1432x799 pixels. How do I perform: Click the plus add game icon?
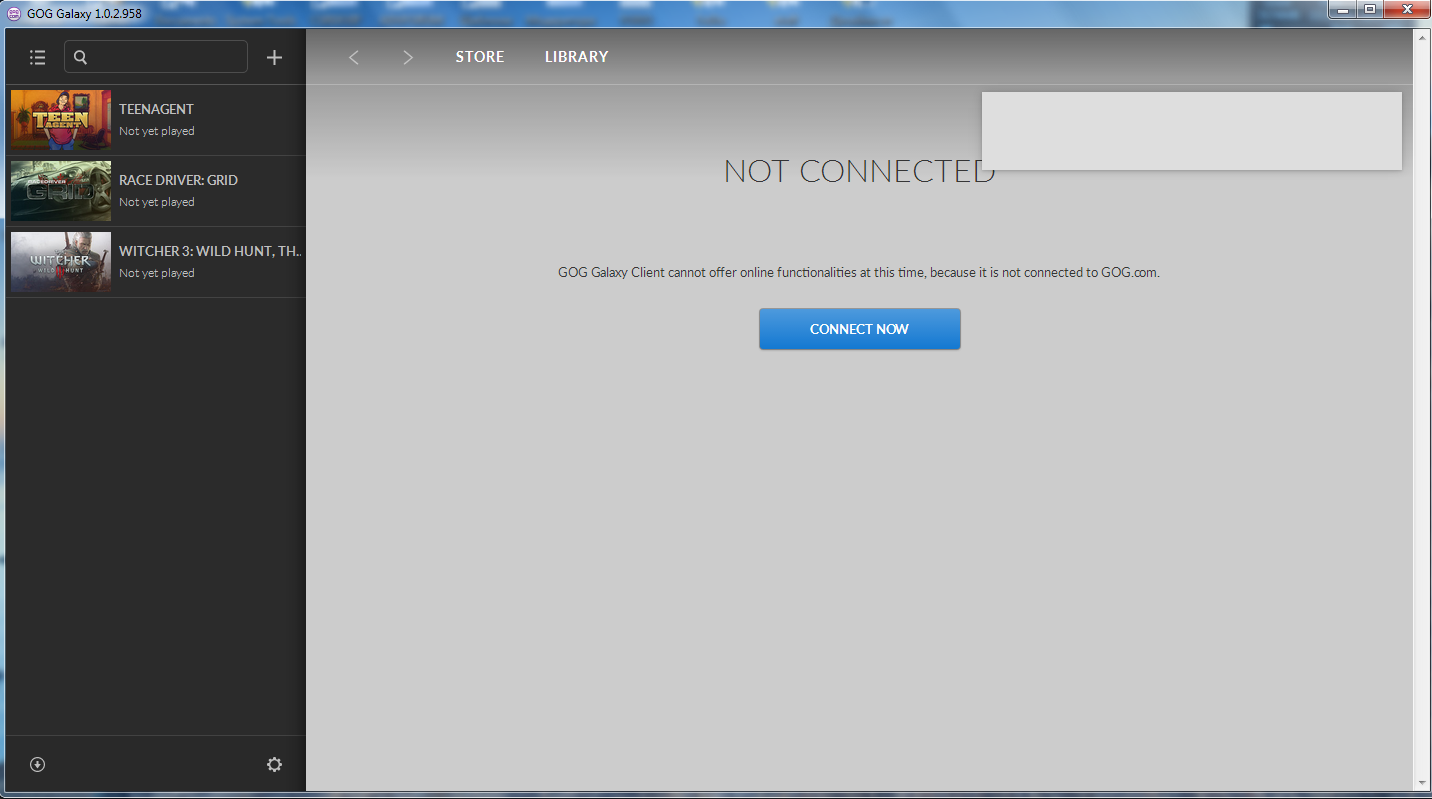[274, 58]
